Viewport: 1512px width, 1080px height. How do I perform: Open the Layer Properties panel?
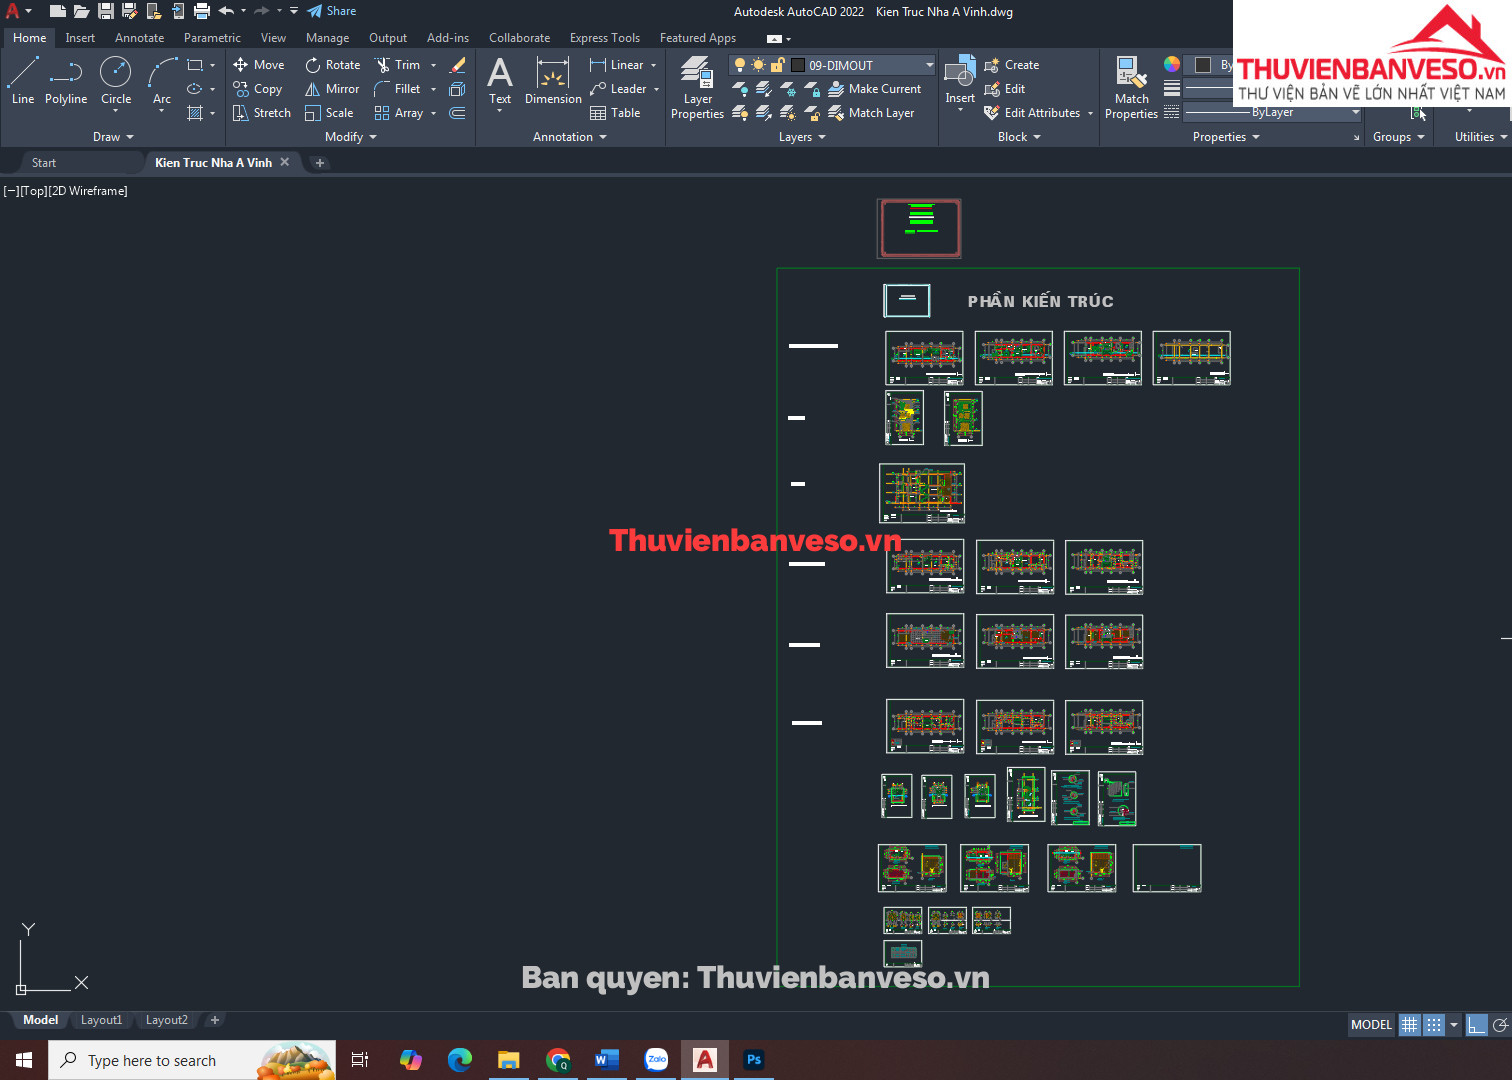click(x=697, y=87)
